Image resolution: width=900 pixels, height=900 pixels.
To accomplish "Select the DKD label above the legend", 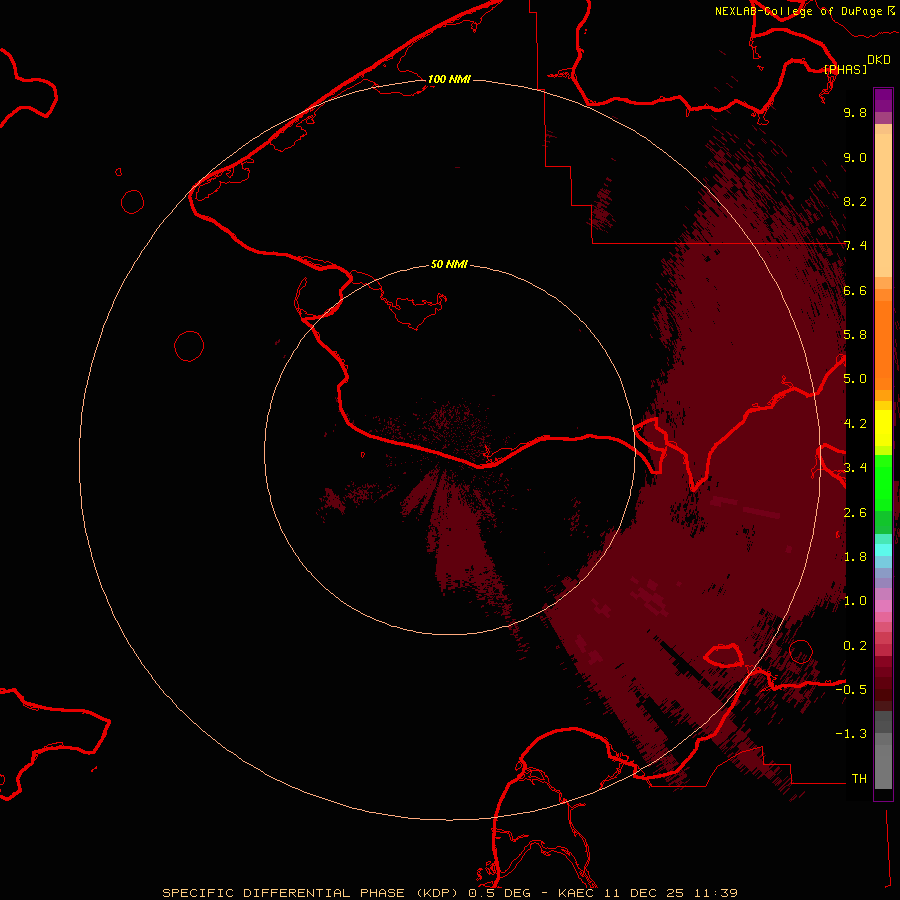I will [x=879, y=59].
